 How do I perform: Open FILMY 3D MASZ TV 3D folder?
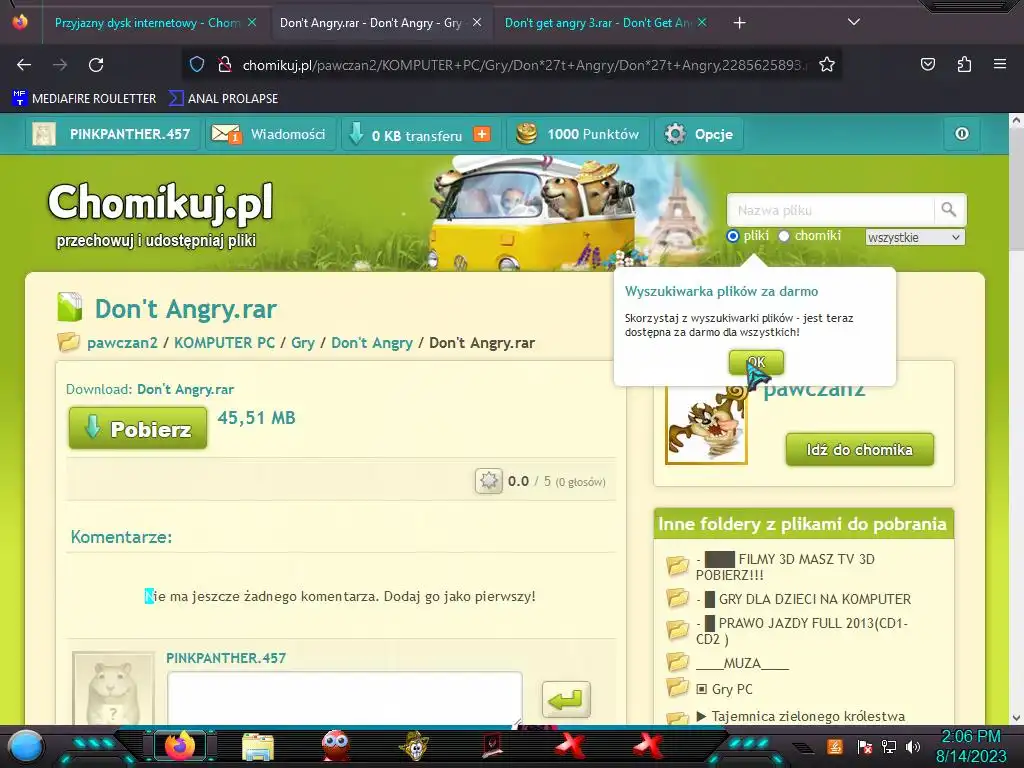pyautogui.click(x=785, y=567)
